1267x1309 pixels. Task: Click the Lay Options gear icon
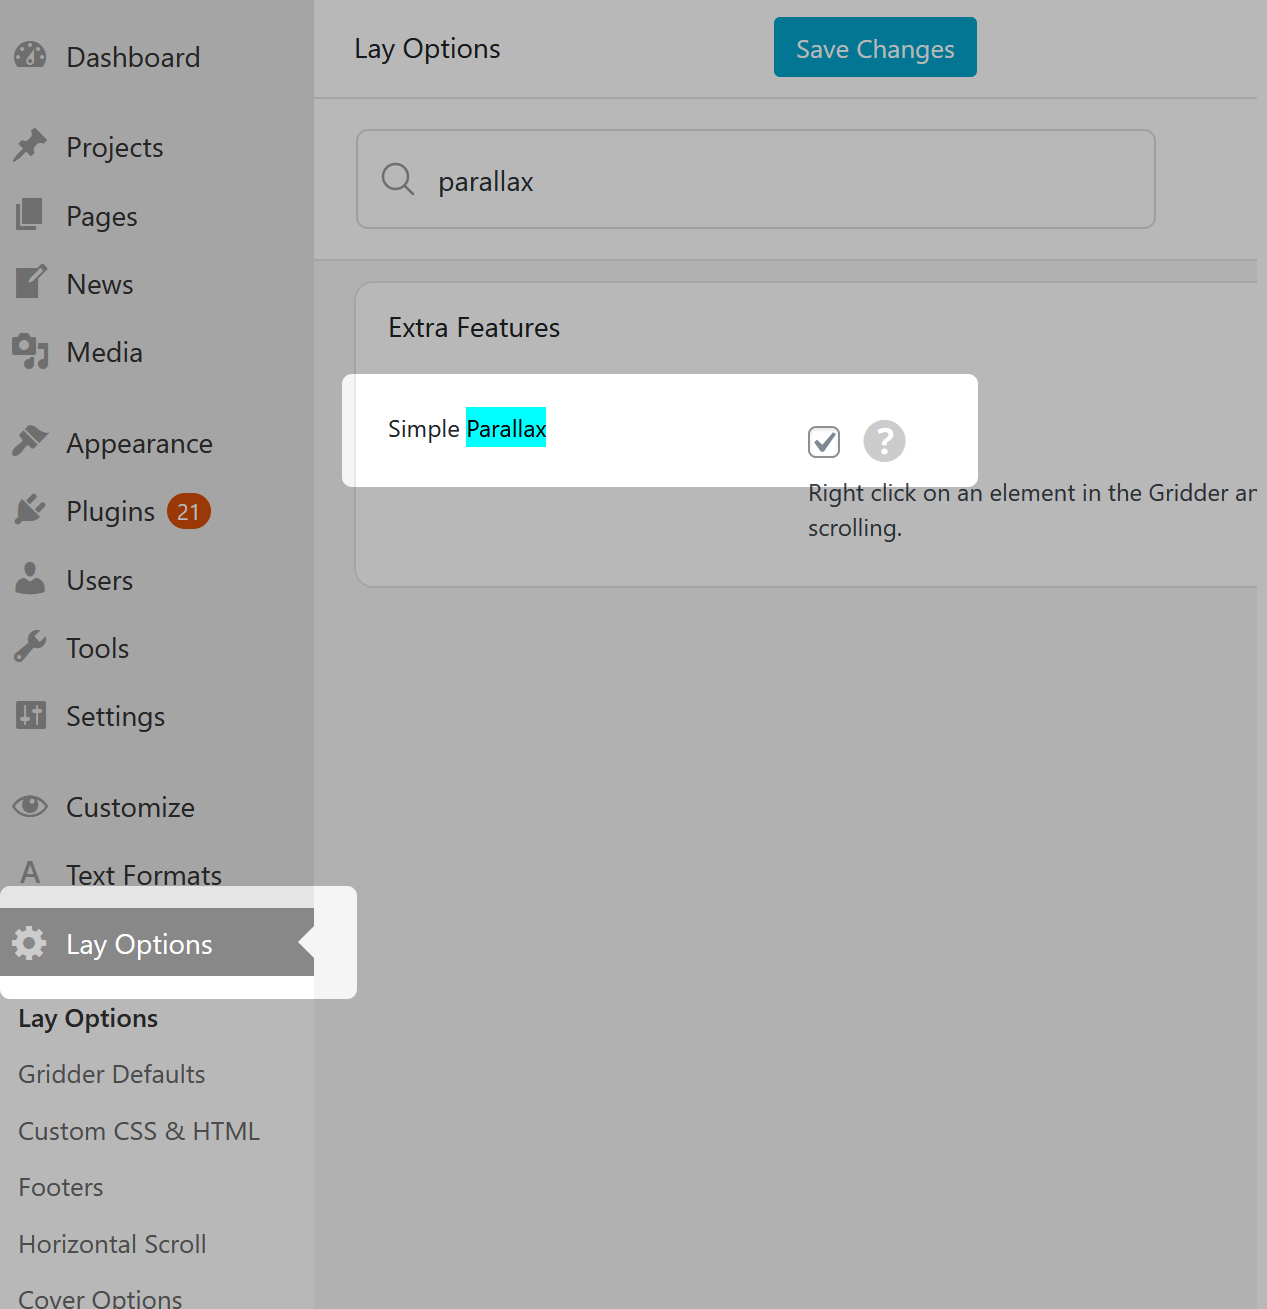pyautogui.click(x=30, y=943)
